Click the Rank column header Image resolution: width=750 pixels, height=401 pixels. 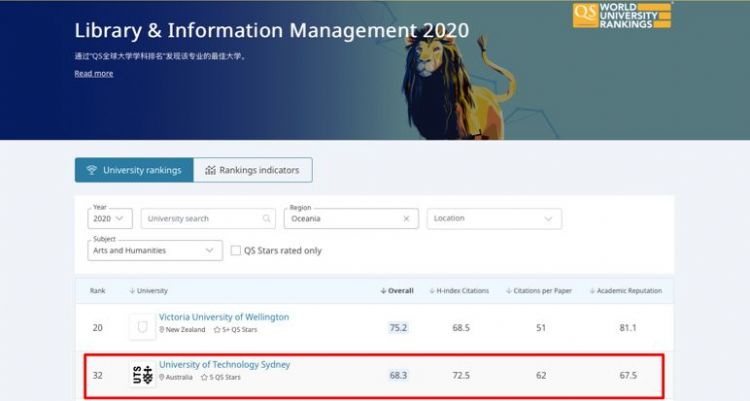click(98, 290)
